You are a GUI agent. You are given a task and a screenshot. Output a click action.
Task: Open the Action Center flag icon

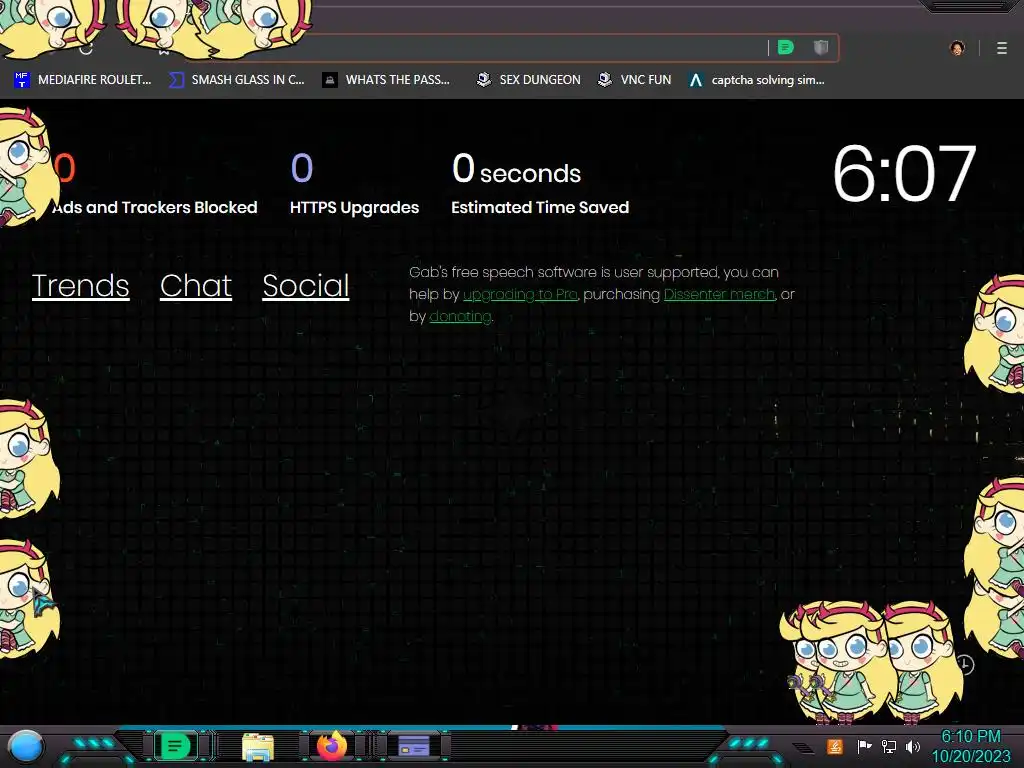pos(864,746)
